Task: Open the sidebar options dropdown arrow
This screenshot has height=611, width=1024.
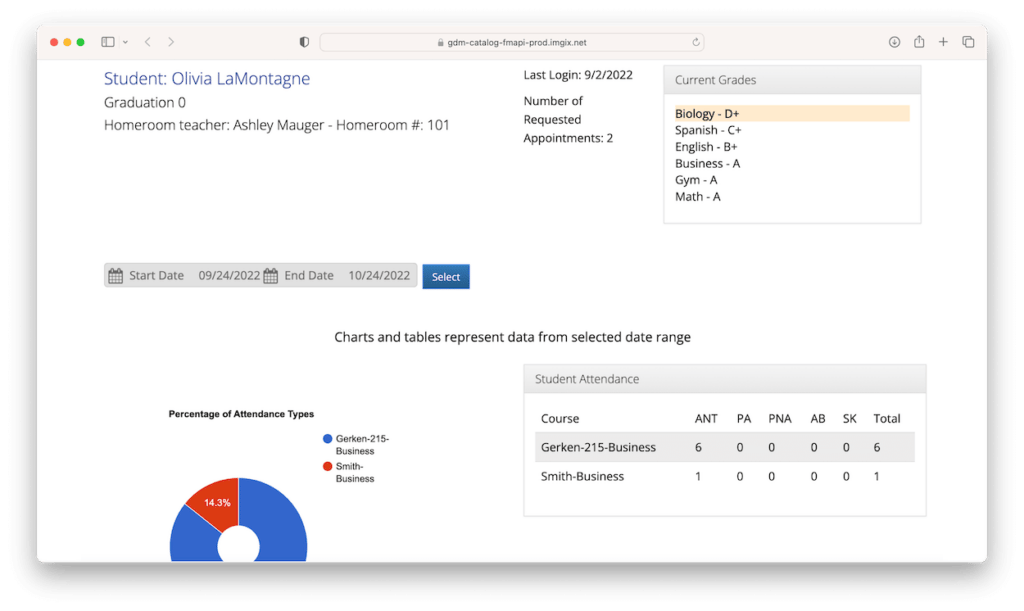Action: tap(125, 42)
